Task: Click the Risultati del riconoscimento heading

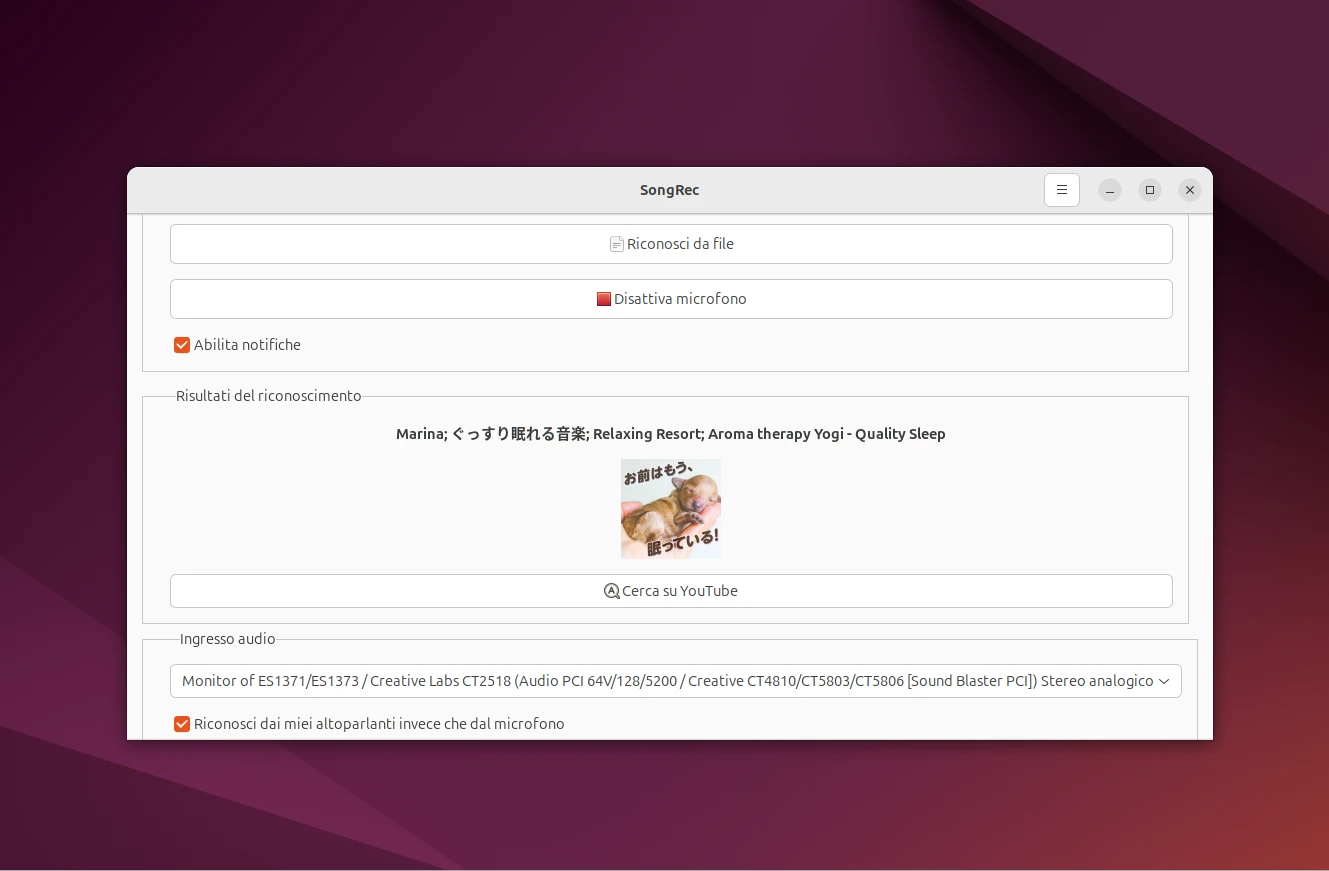Action: pos(268,396)
